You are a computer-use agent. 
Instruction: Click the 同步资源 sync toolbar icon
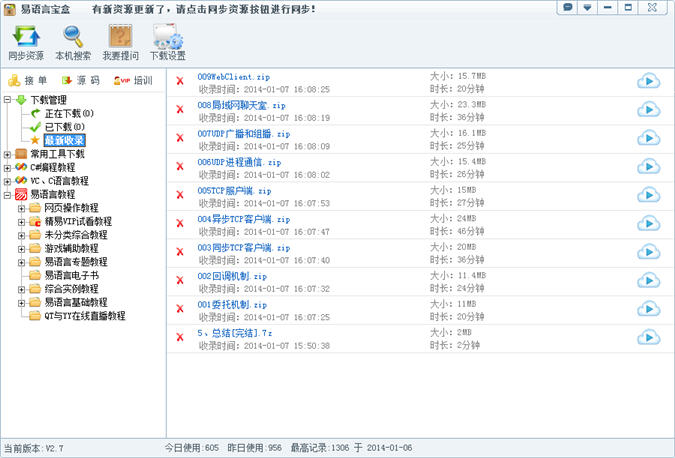25,38
